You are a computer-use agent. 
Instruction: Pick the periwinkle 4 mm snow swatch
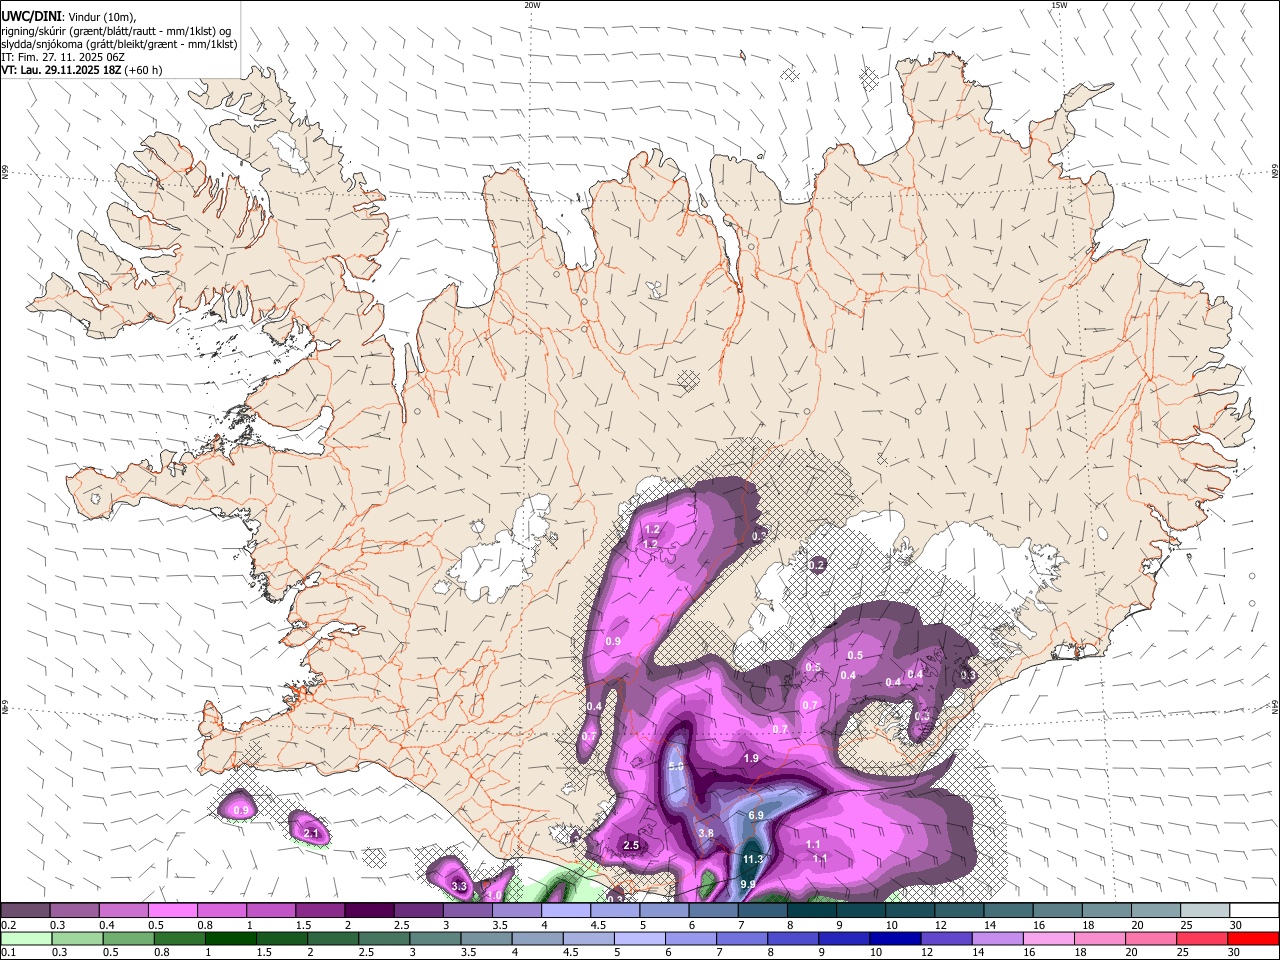[x=566, y=911]
